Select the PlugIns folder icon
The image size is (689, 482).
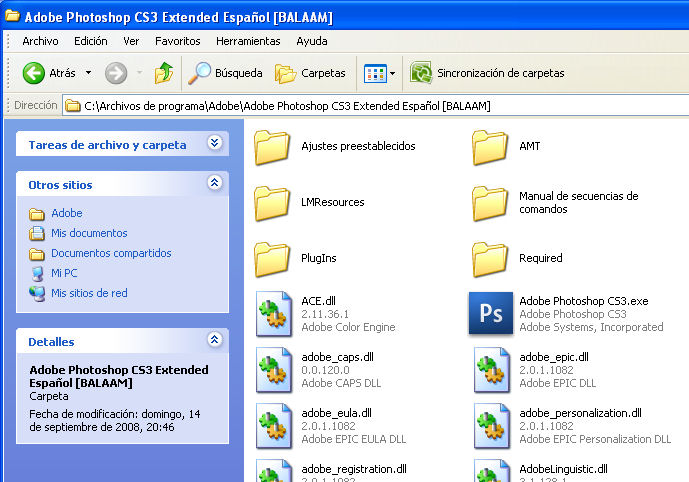coord(272,260)
